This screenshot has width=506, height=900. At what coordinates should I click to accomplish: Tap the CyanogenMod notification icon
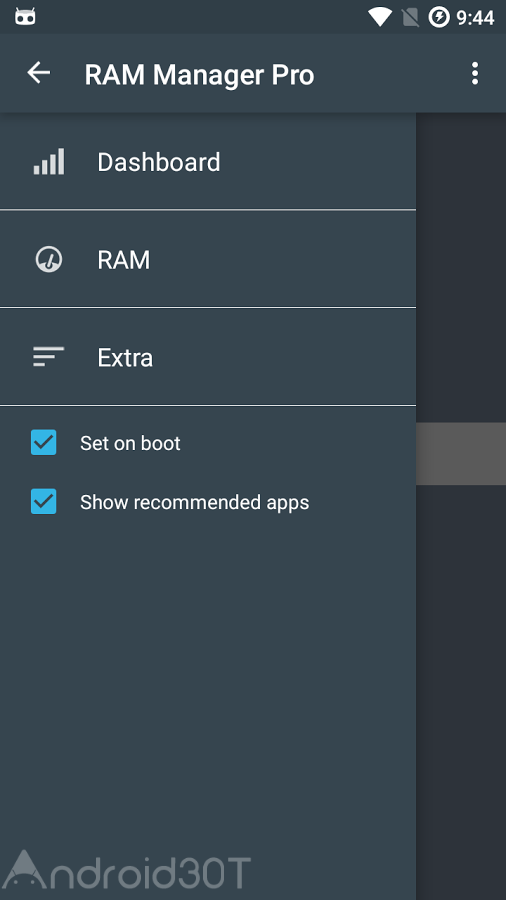click(25, 17)
